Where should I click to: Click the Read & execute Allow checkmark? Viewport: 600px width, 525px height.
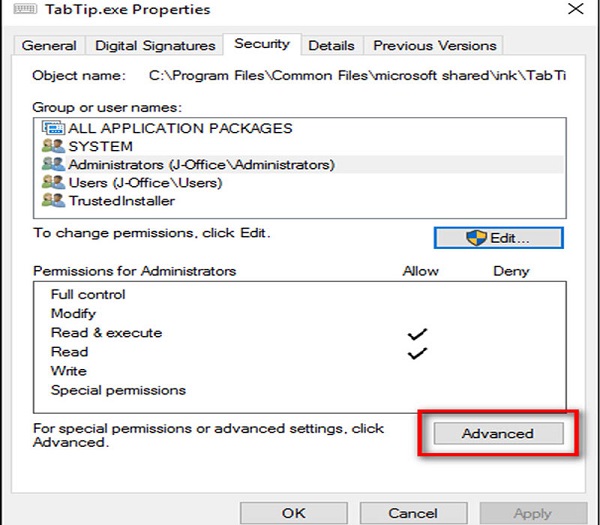coord(417,333)
